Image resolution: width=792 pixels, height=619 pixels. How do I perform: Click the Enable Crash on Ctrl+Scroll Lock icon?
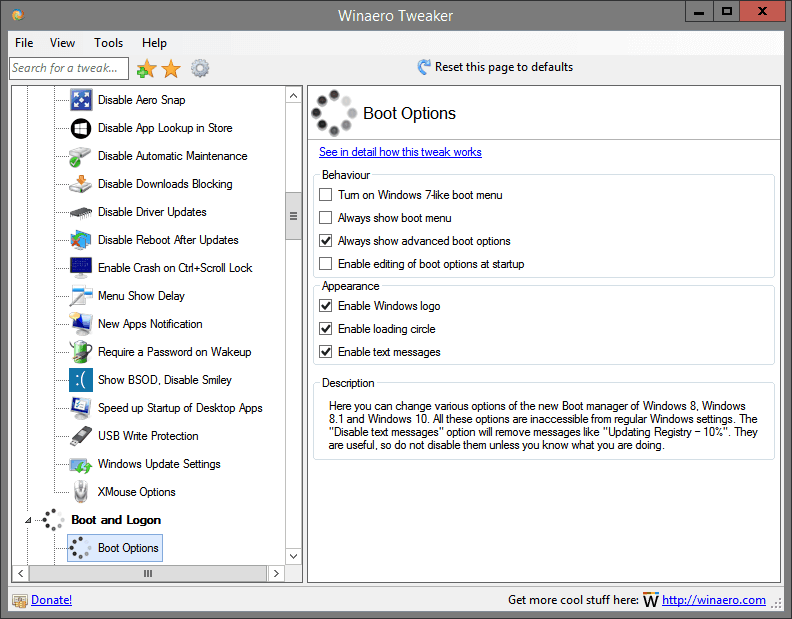click(x=81, y=268)
